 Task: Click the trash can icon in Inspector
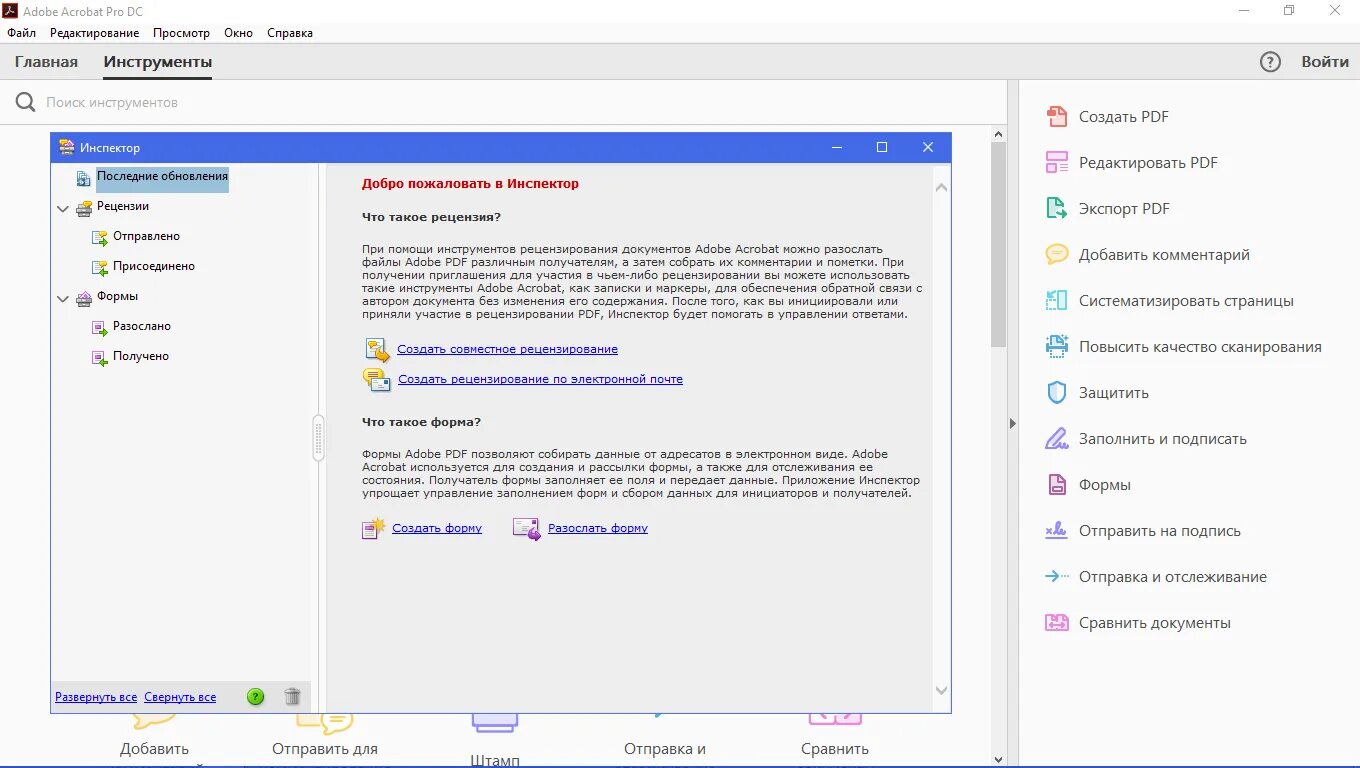tap(292, 697)
